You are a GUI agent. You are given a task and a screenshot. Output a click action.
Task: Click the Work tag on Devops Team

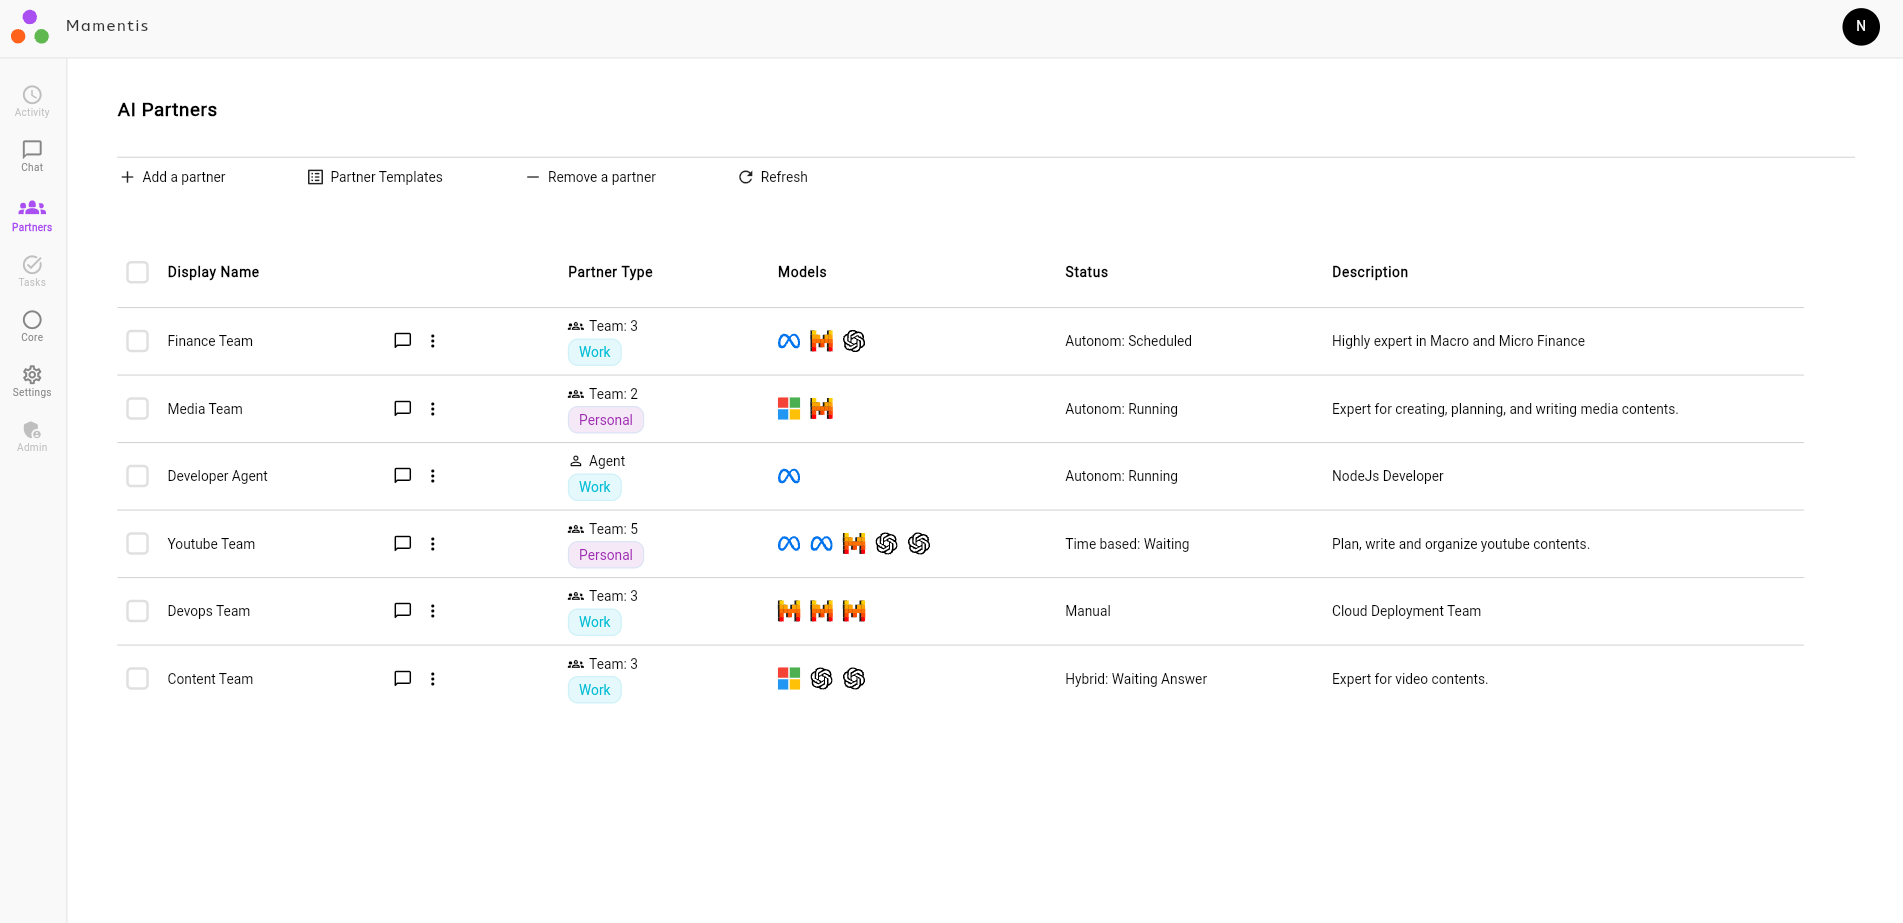[595, 622]
